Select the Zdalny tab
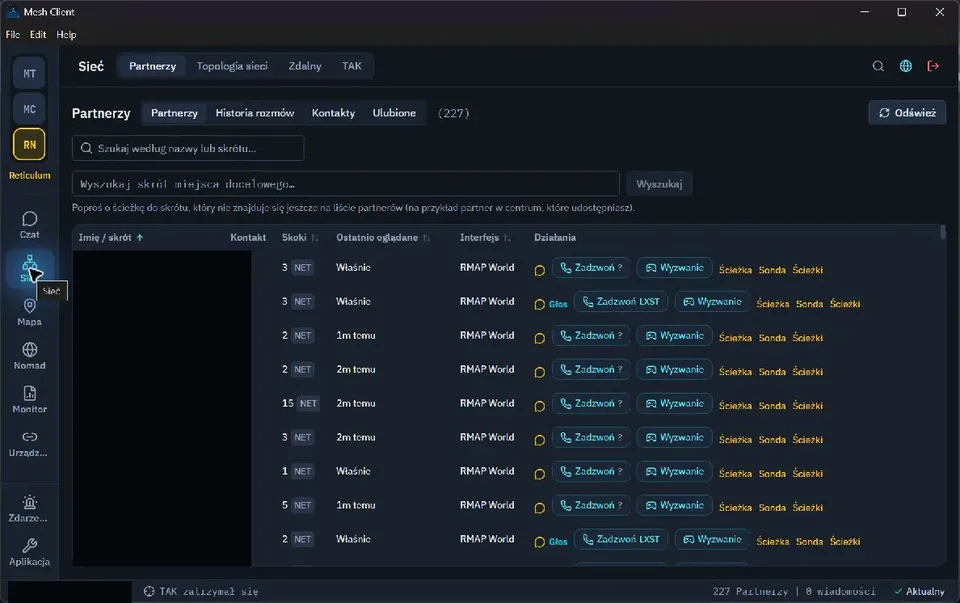 click(x=305, y=66)
